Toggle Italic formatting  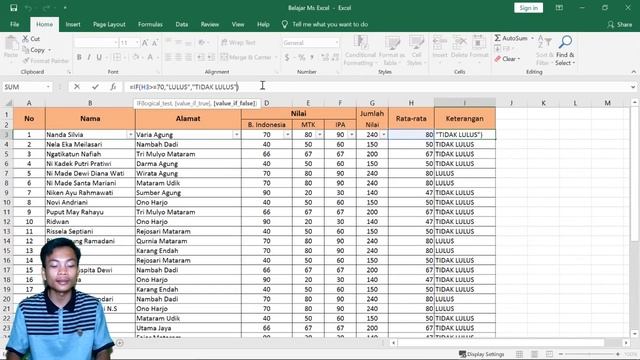[89, 57]
